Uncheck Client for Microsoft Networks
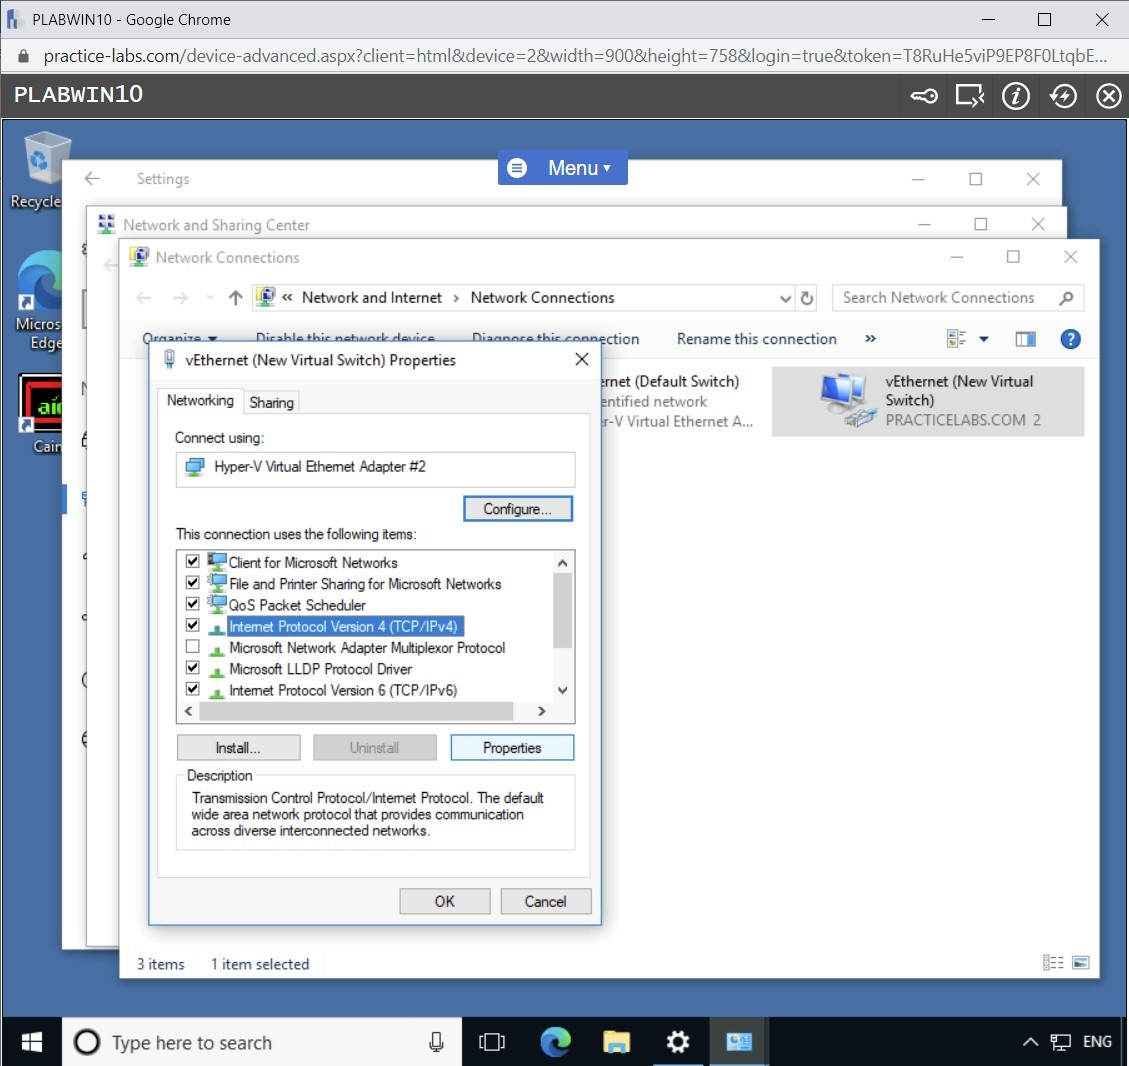 pyautogui.click(x=193, y=561)
